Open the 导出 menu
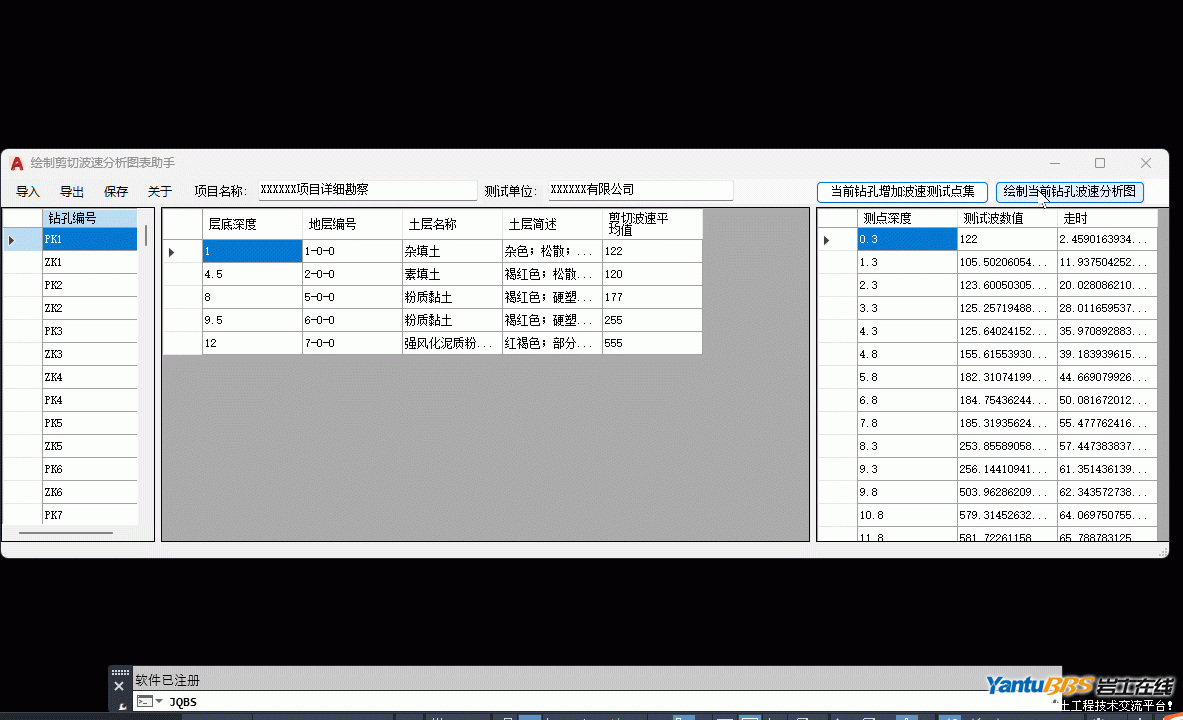 click(x=72, y=192)
